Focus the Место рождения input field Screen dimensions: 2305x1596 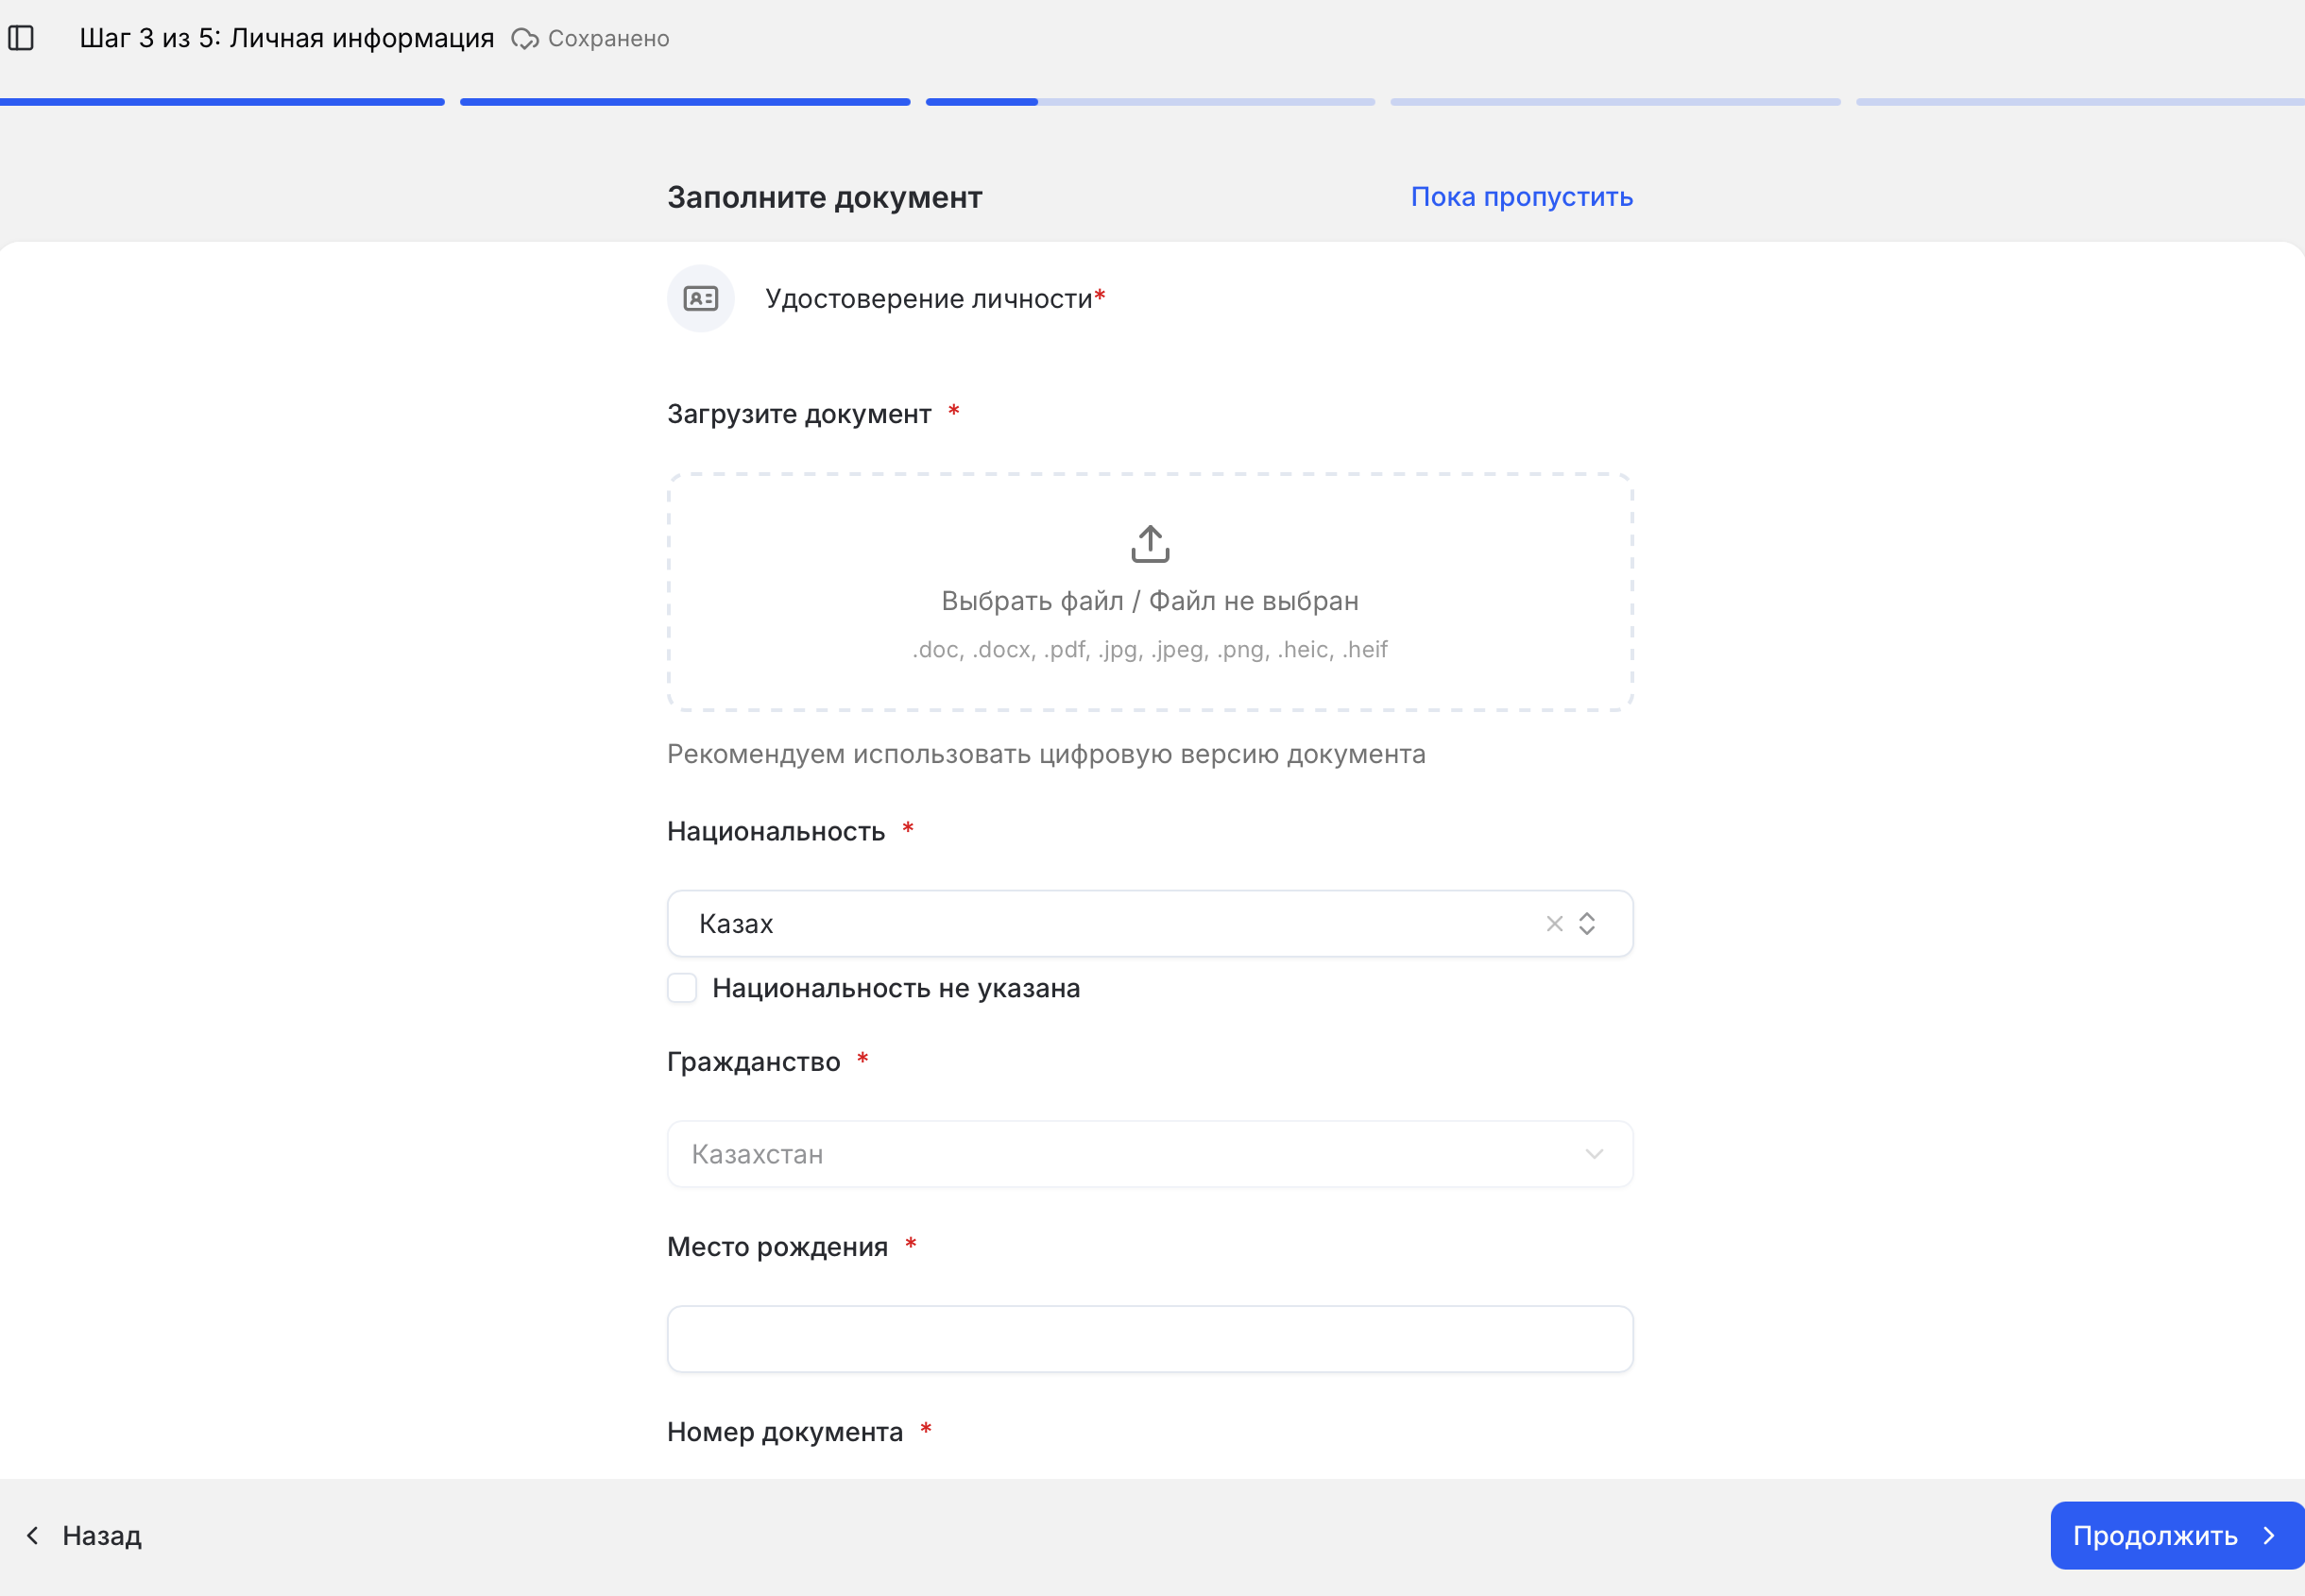click(x=1150, y=1339)
